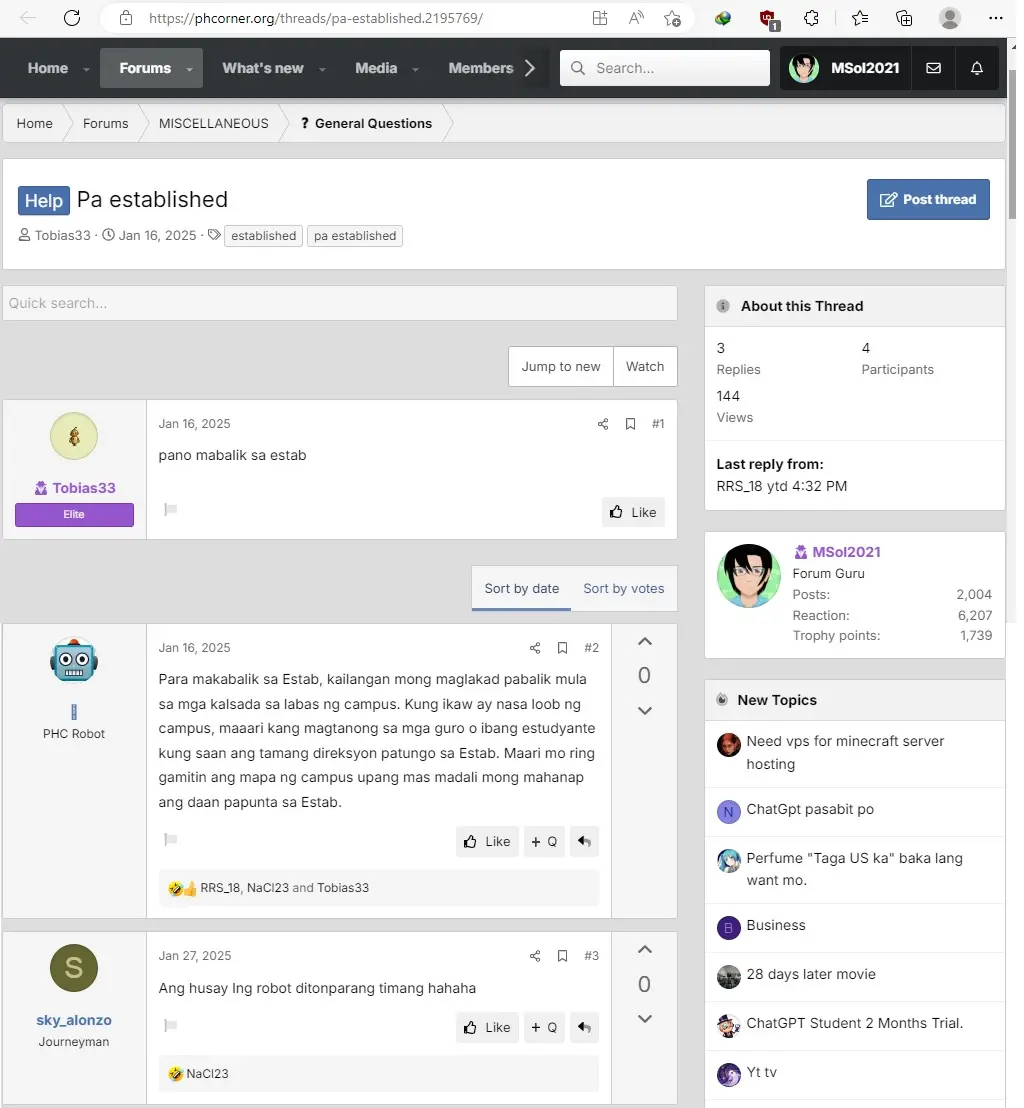Viewport: 1024px width, 1108px height.
Task: Share post #1 using the share icon
Action: 603,424
